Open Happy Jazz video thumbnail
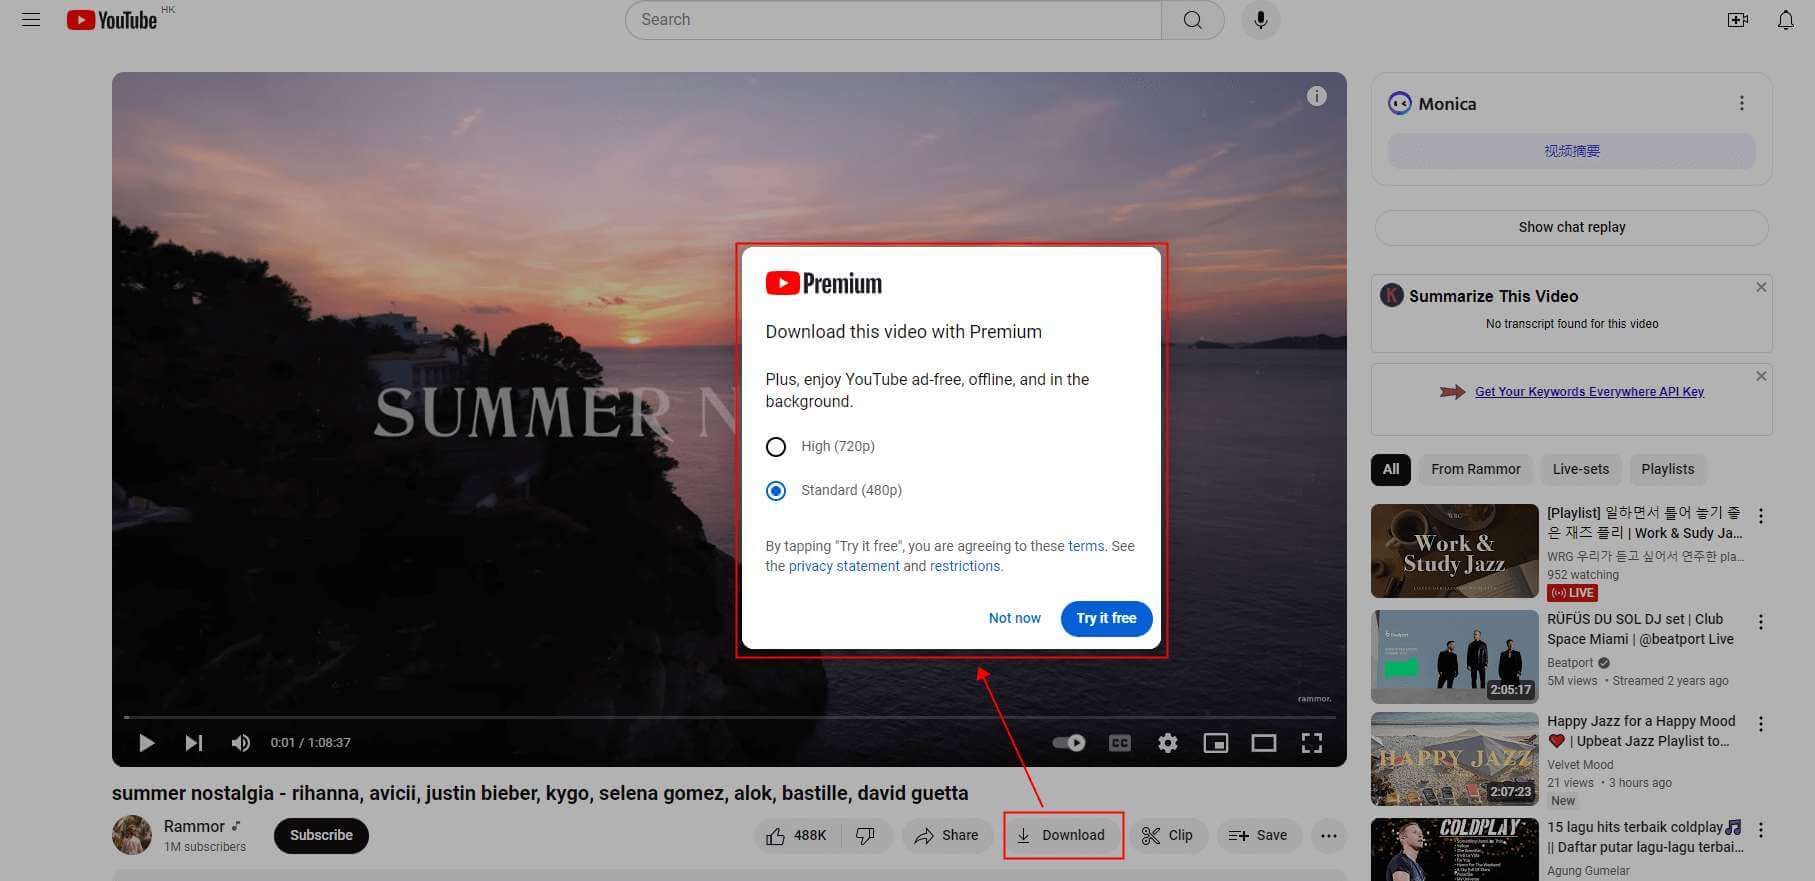The height and width of the screenshot is (881, 1815). 1454,759
